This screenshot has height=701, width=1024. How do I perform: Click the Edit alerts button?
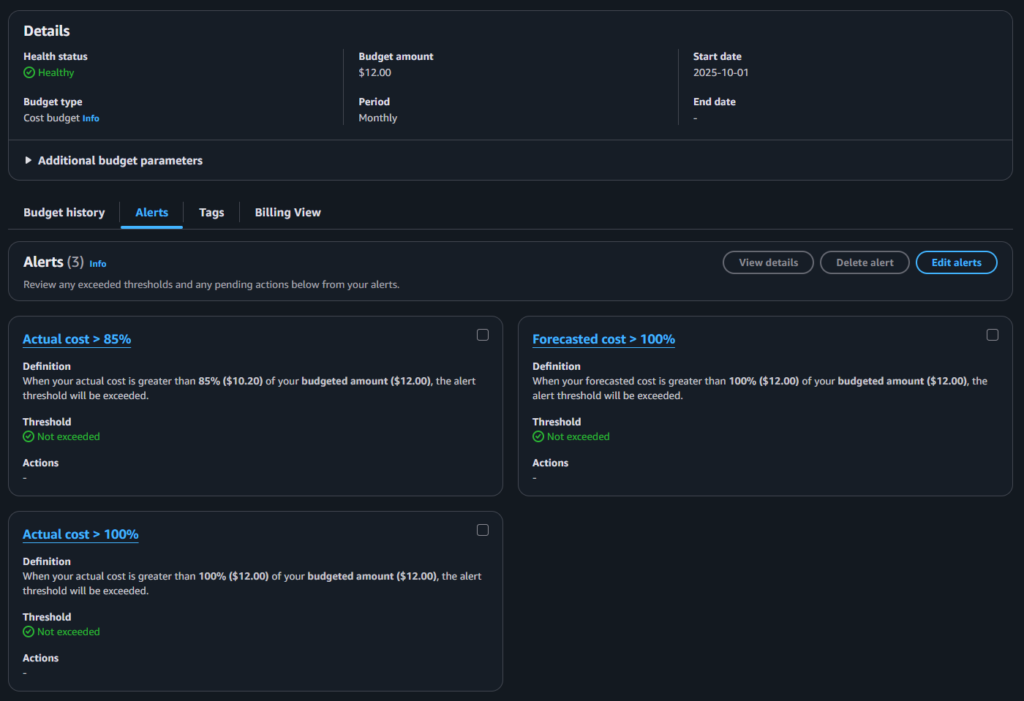point(956,262)
